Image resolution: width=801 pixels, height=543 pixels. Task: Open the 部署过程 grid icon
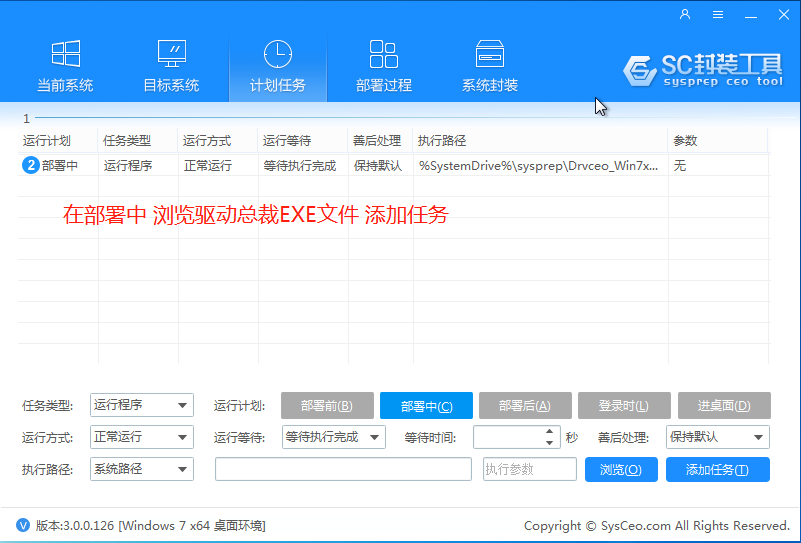384,54
